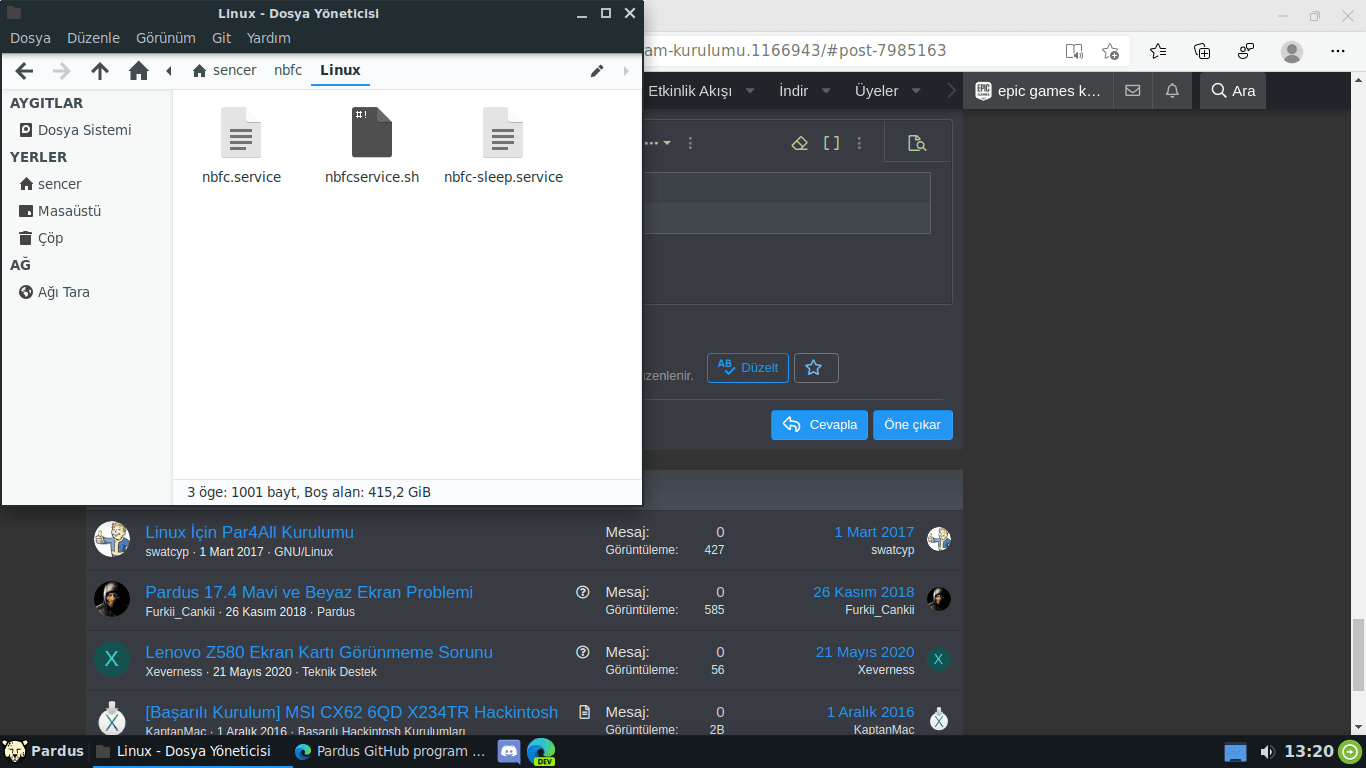Expand İndir dropdown arrow

click(x=826, y=91)
